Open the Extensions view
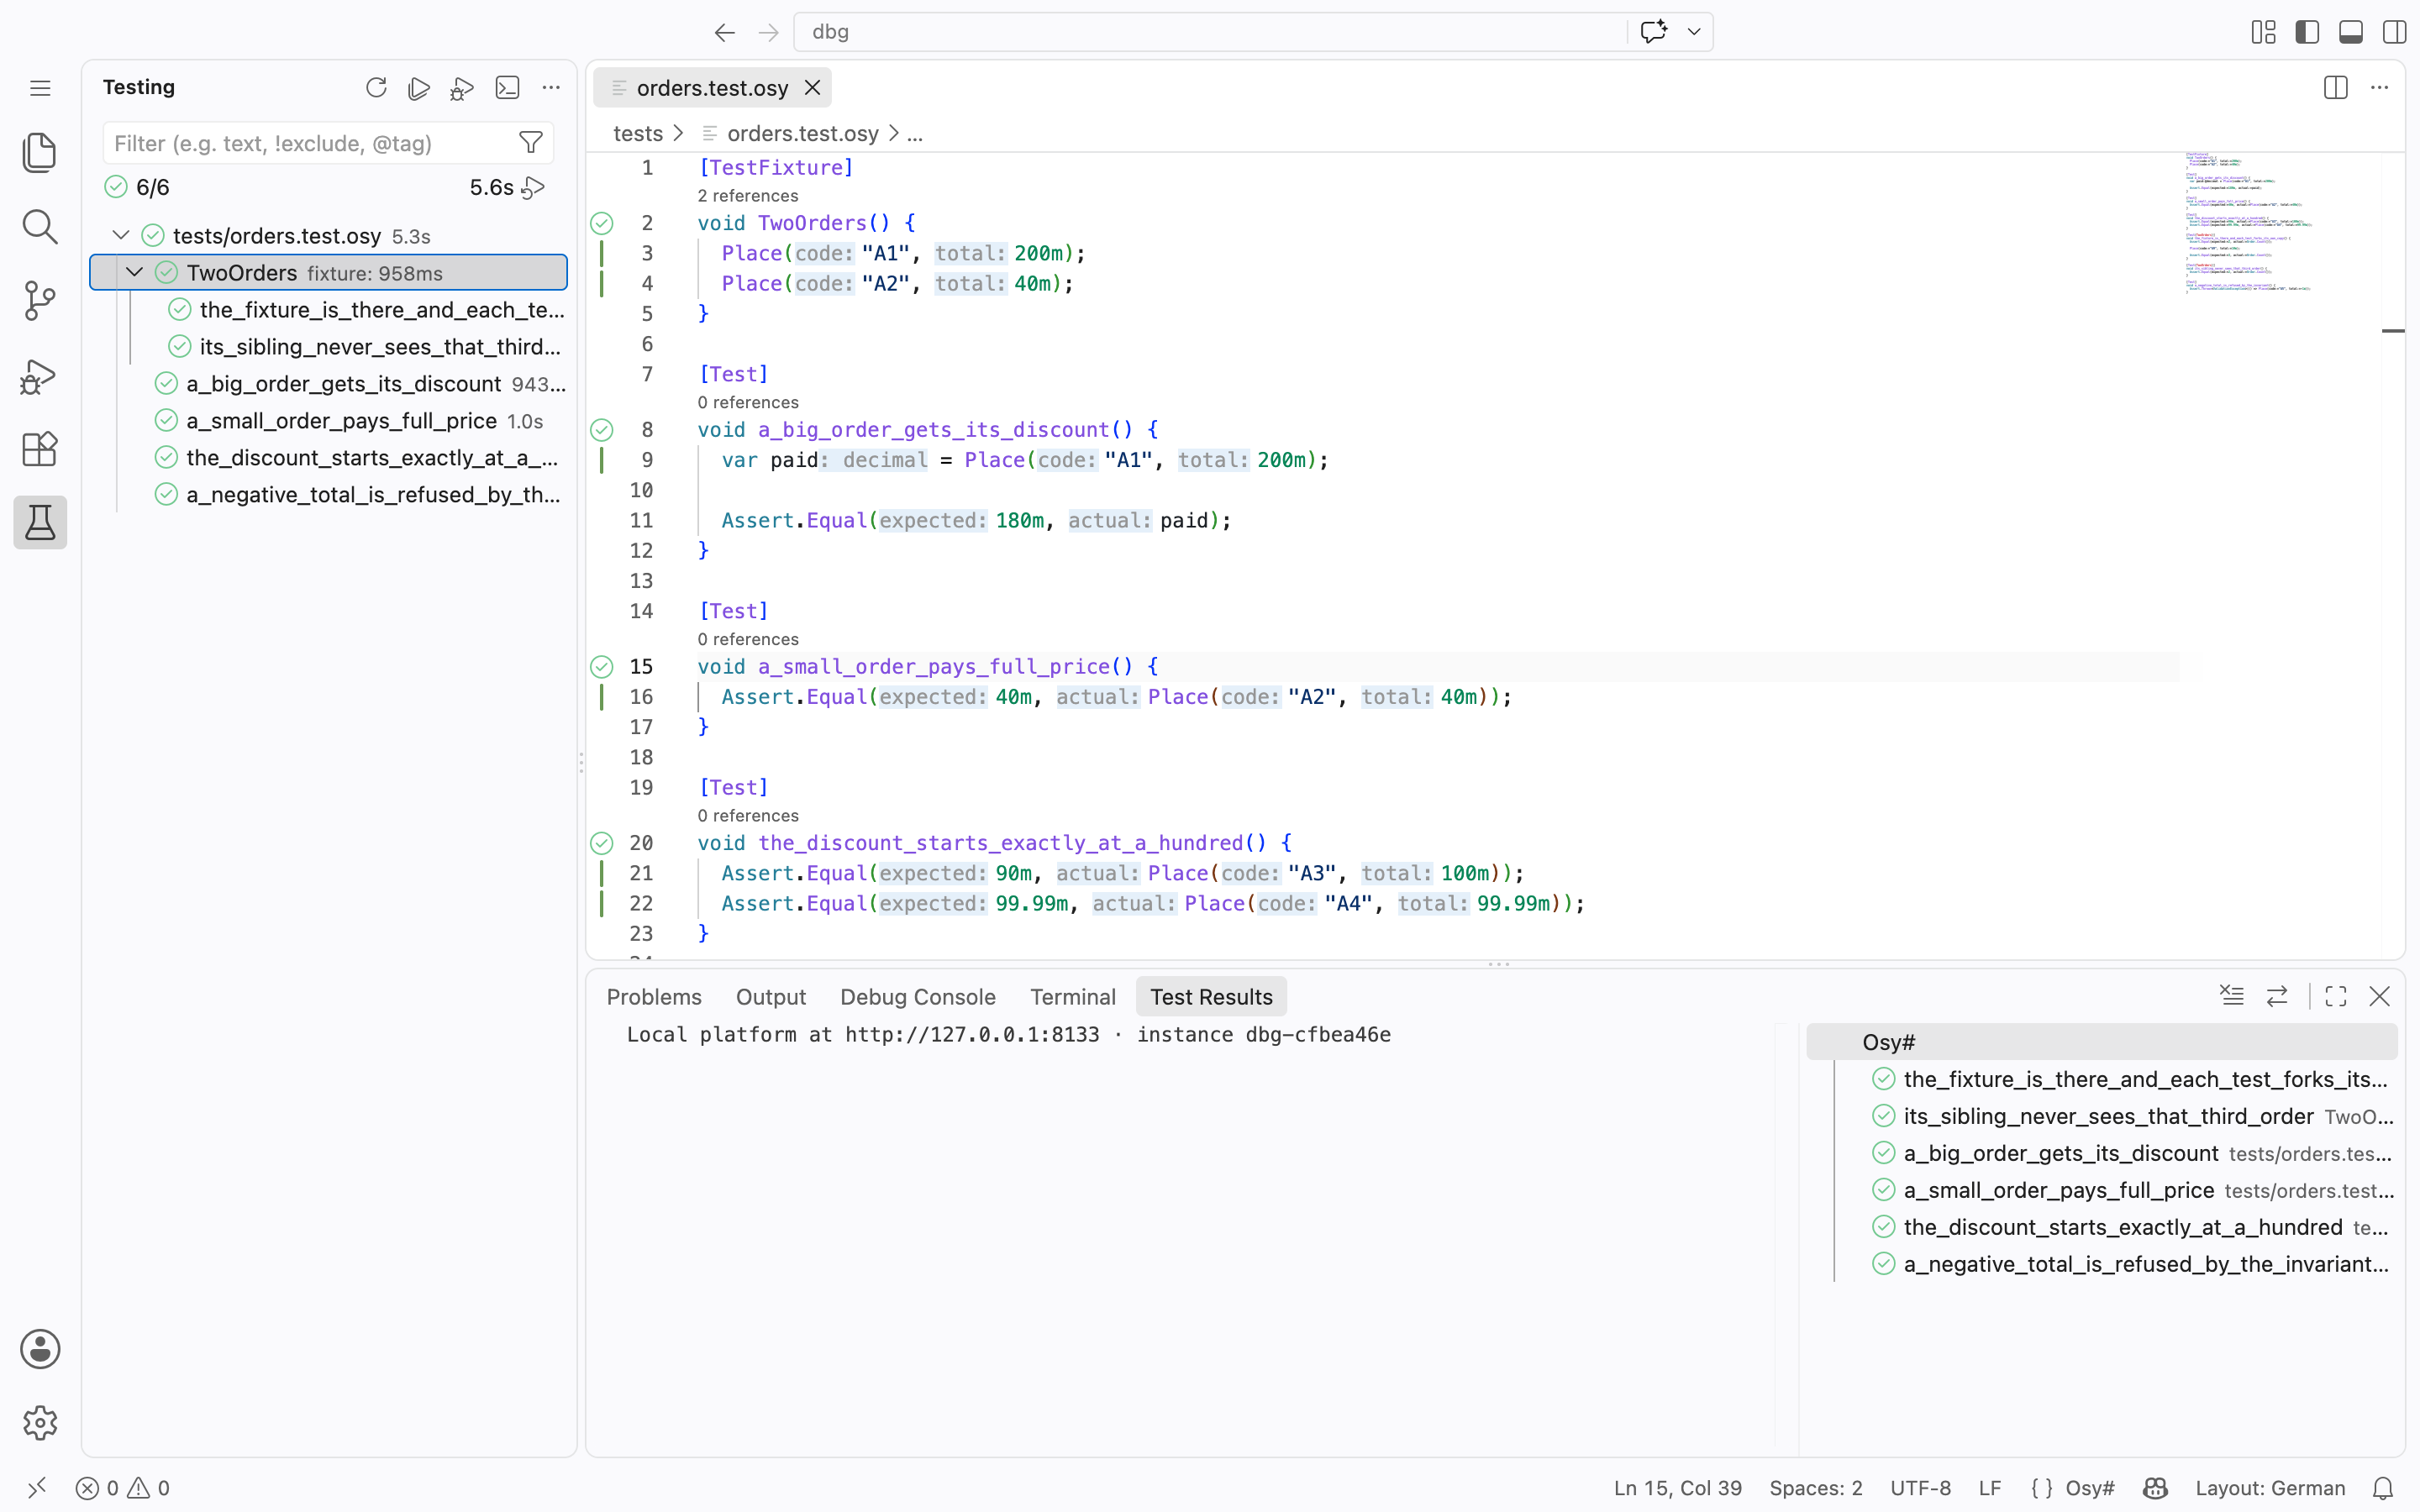This screenshot has height=1512, width=2420. [40, 449]
